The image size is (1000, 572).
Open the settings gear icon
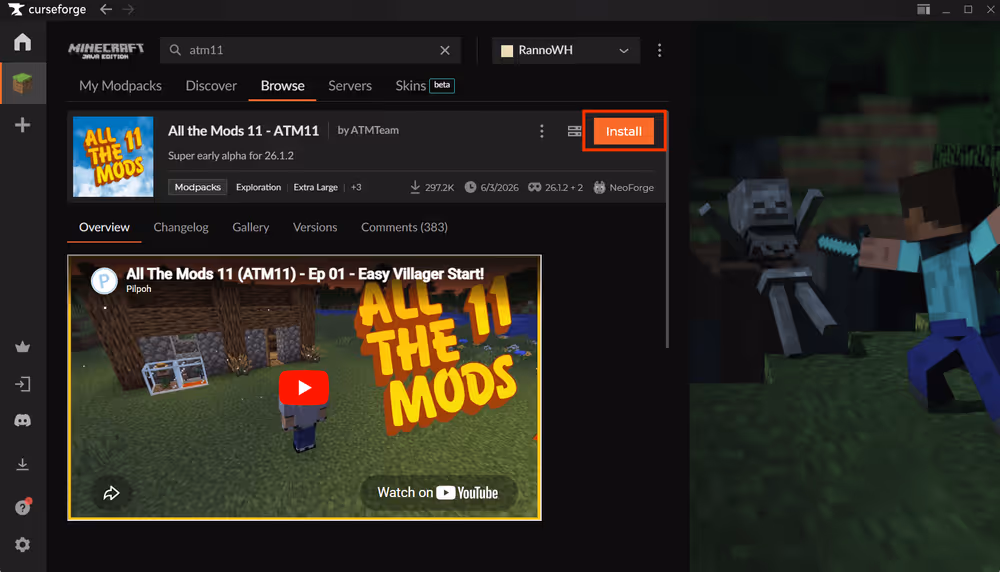(22, 545)
